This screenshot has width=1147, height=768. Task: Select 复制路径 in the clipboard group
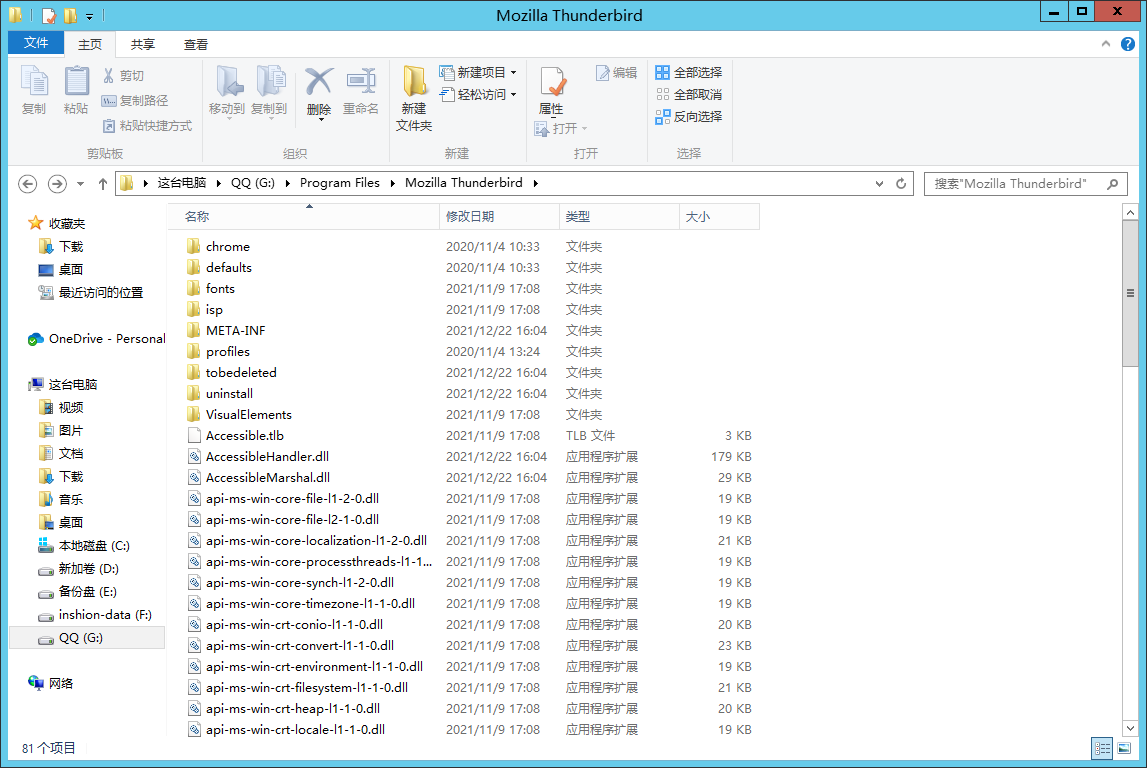tap(135, 101)
